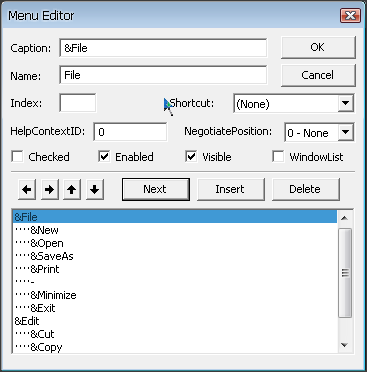Enable the WindowList checkbox
Viewport: 367px width, 372px height.
point(278,157)
